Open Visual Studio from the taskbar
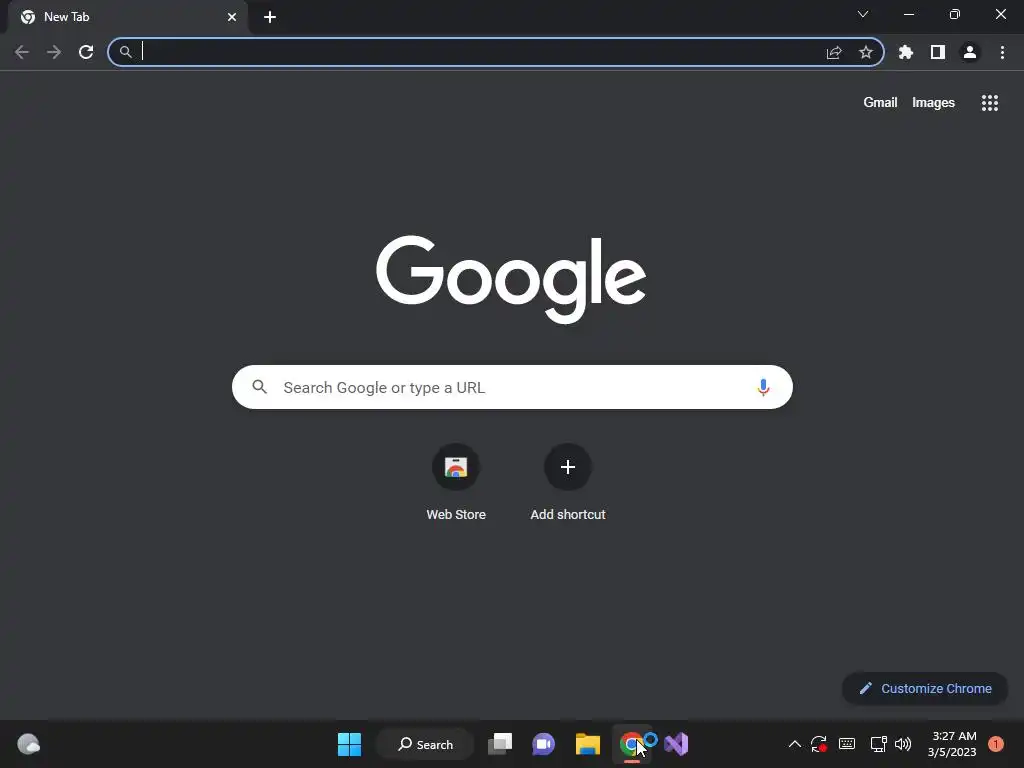 click(677, 744)
